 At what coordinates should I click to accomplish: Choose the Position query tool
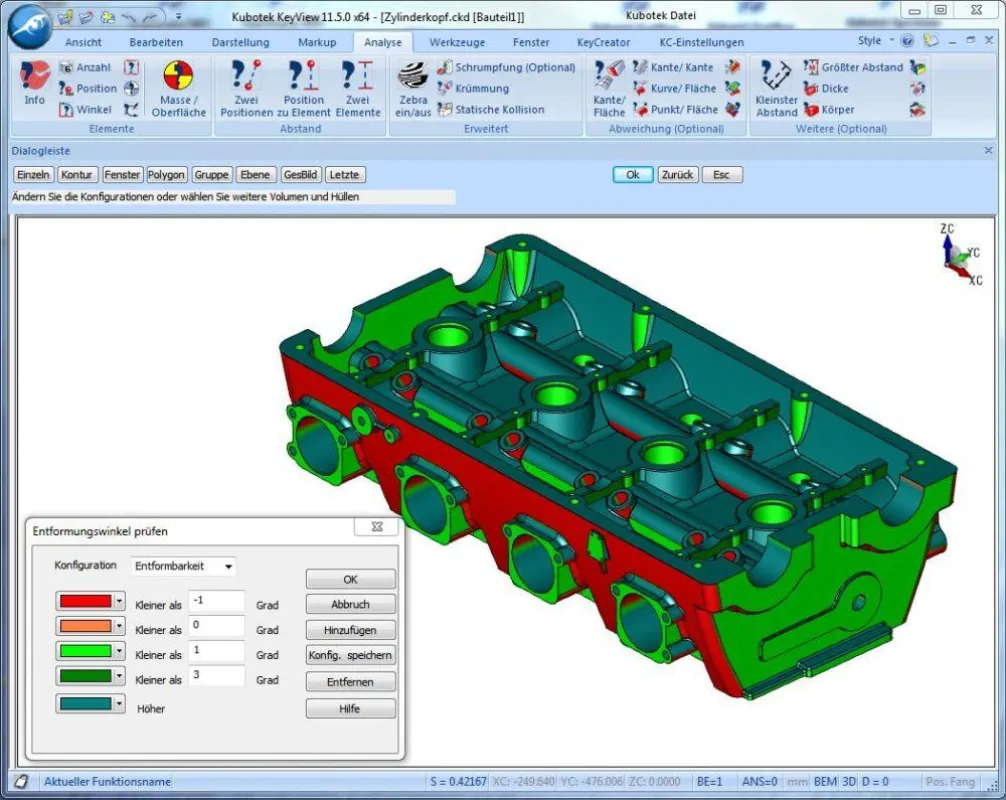coord(88,89)
